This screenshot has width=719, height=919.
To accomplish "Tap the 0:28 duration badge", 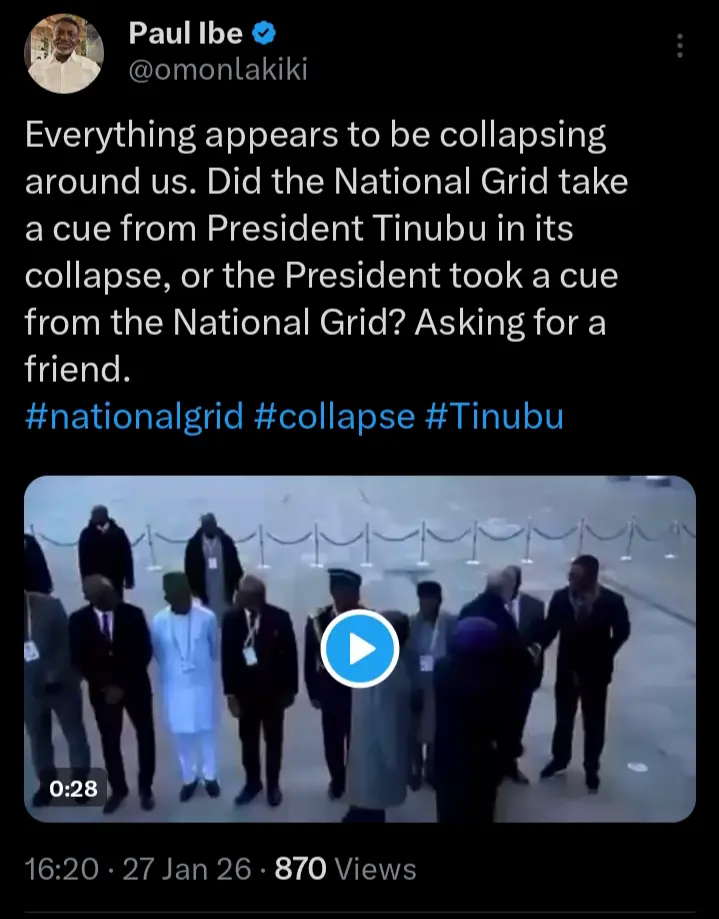I will tap(73, 788).
